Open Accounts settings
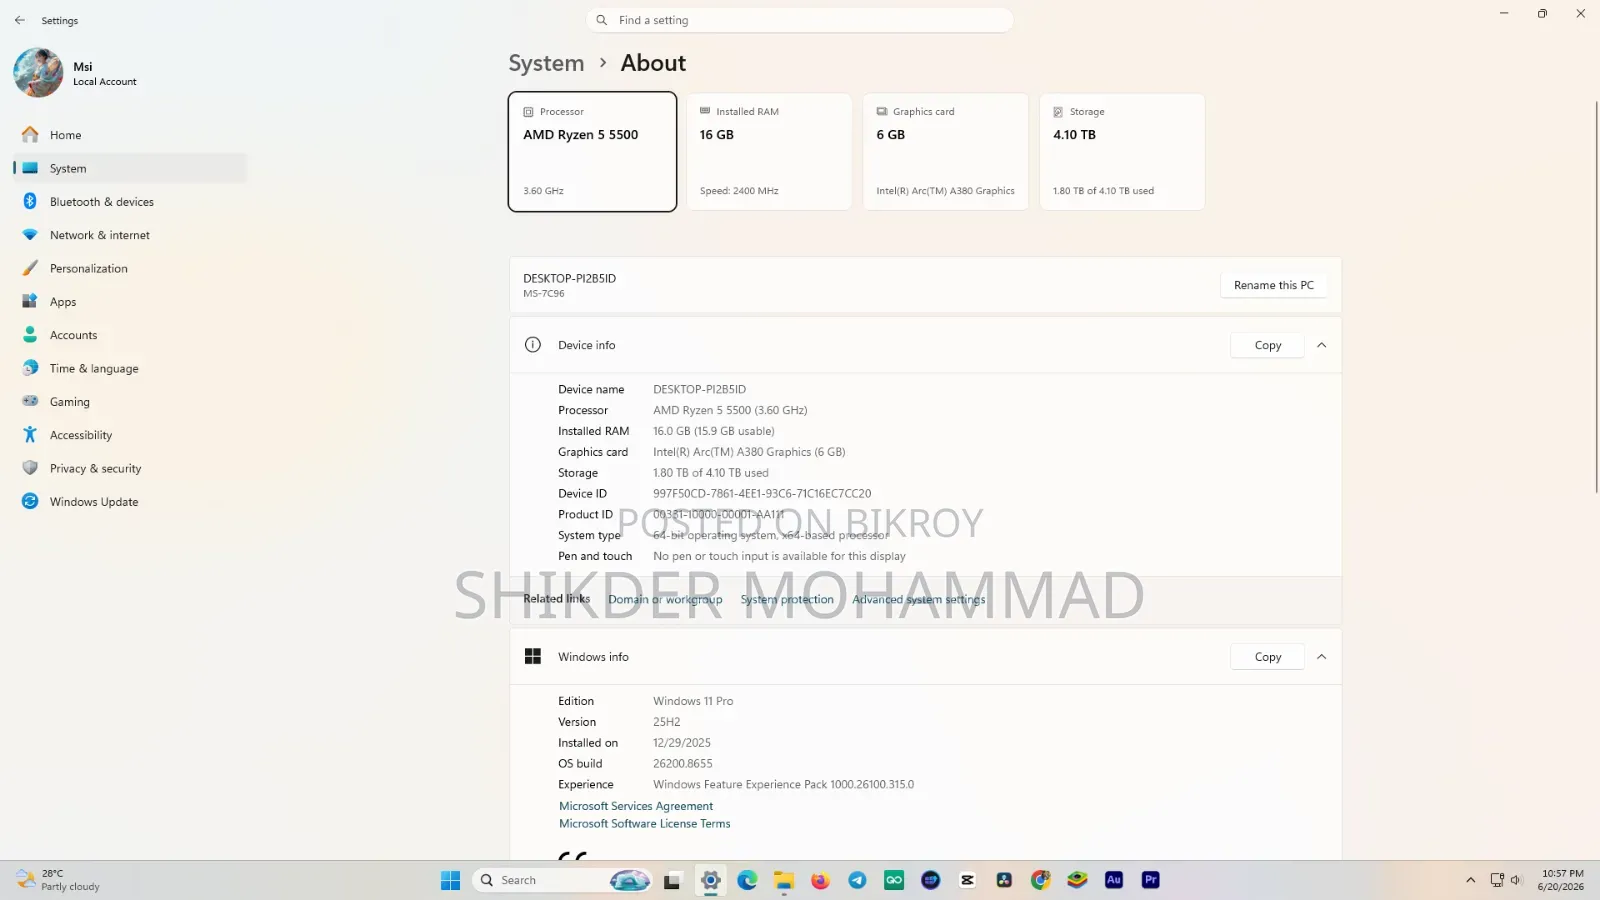1600x900 pixels. [x=130, y=335]
